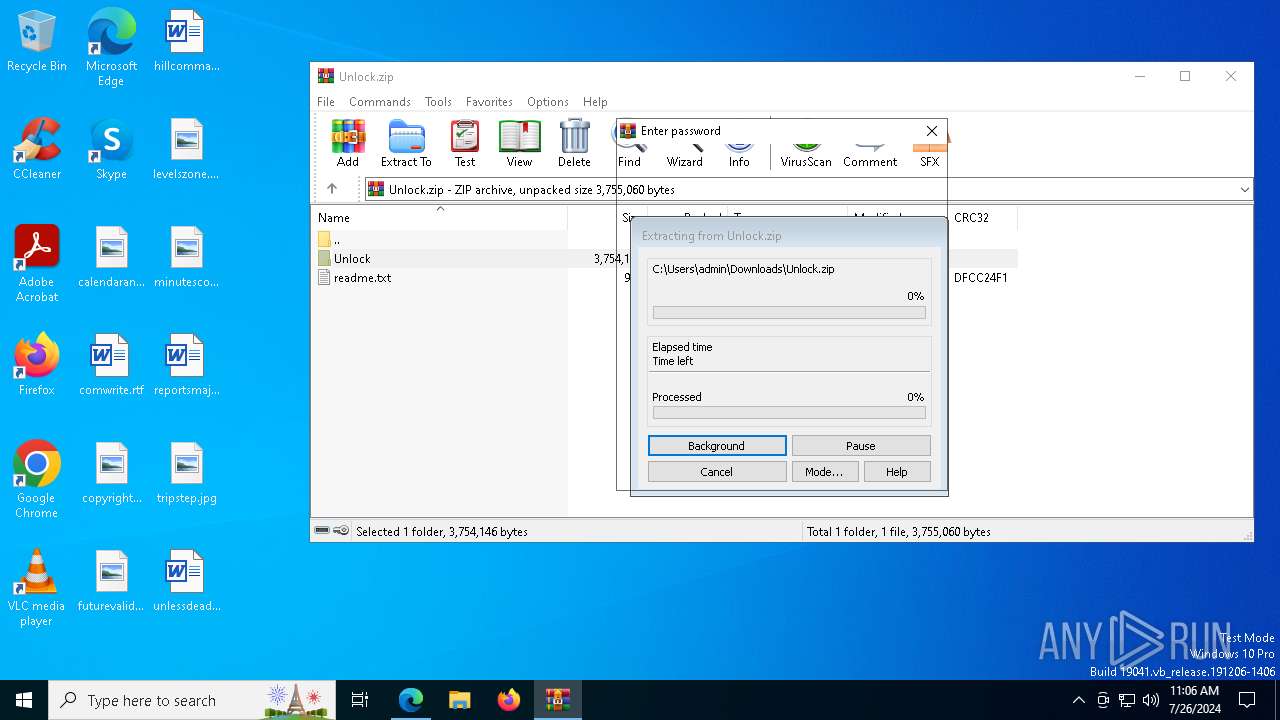This screenshot has width=1280, height=720.
Task: Click the Background button in extraction dialog
Action: coord(717,446)
